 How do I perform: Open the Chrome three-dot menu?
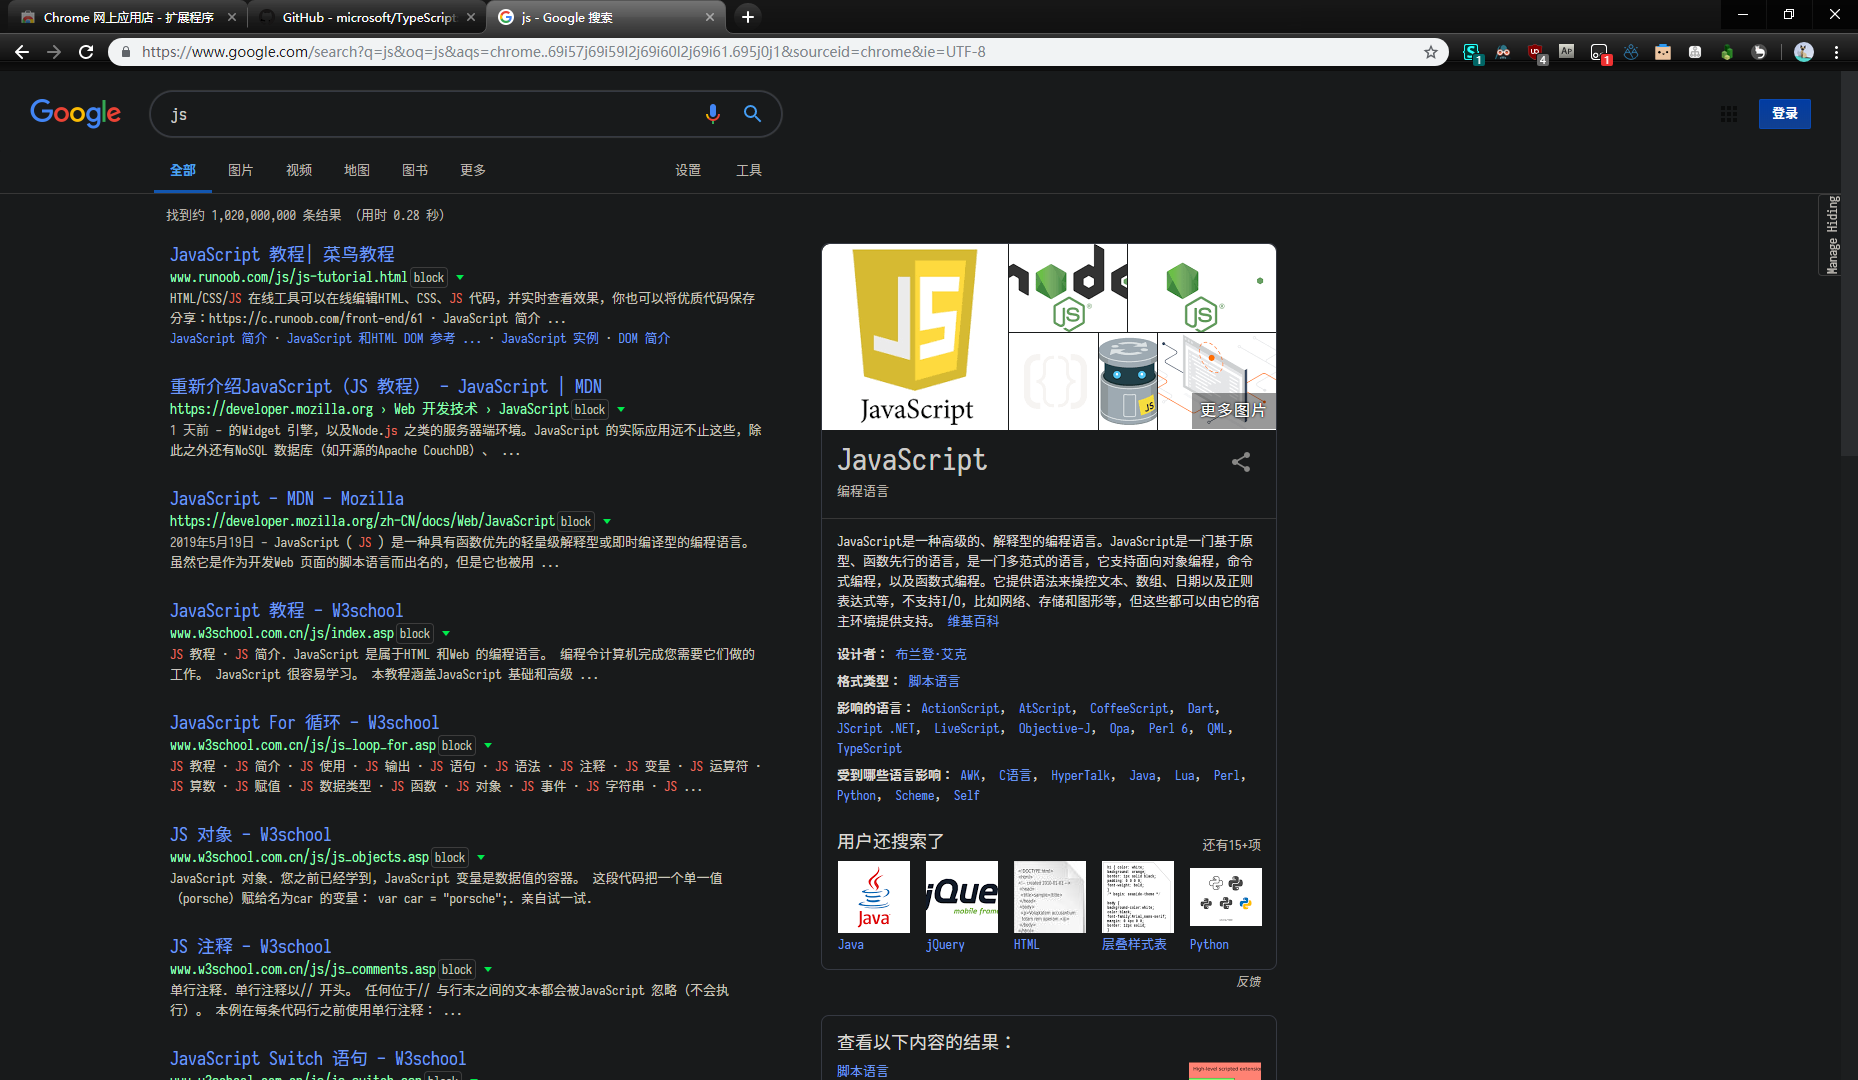coord(1836,52)
